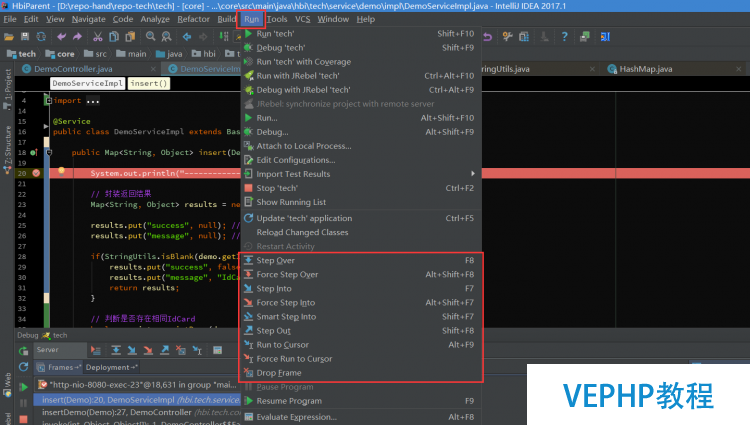Click the Replace icon next to Find
750x425 pixels.
[166, 37]
